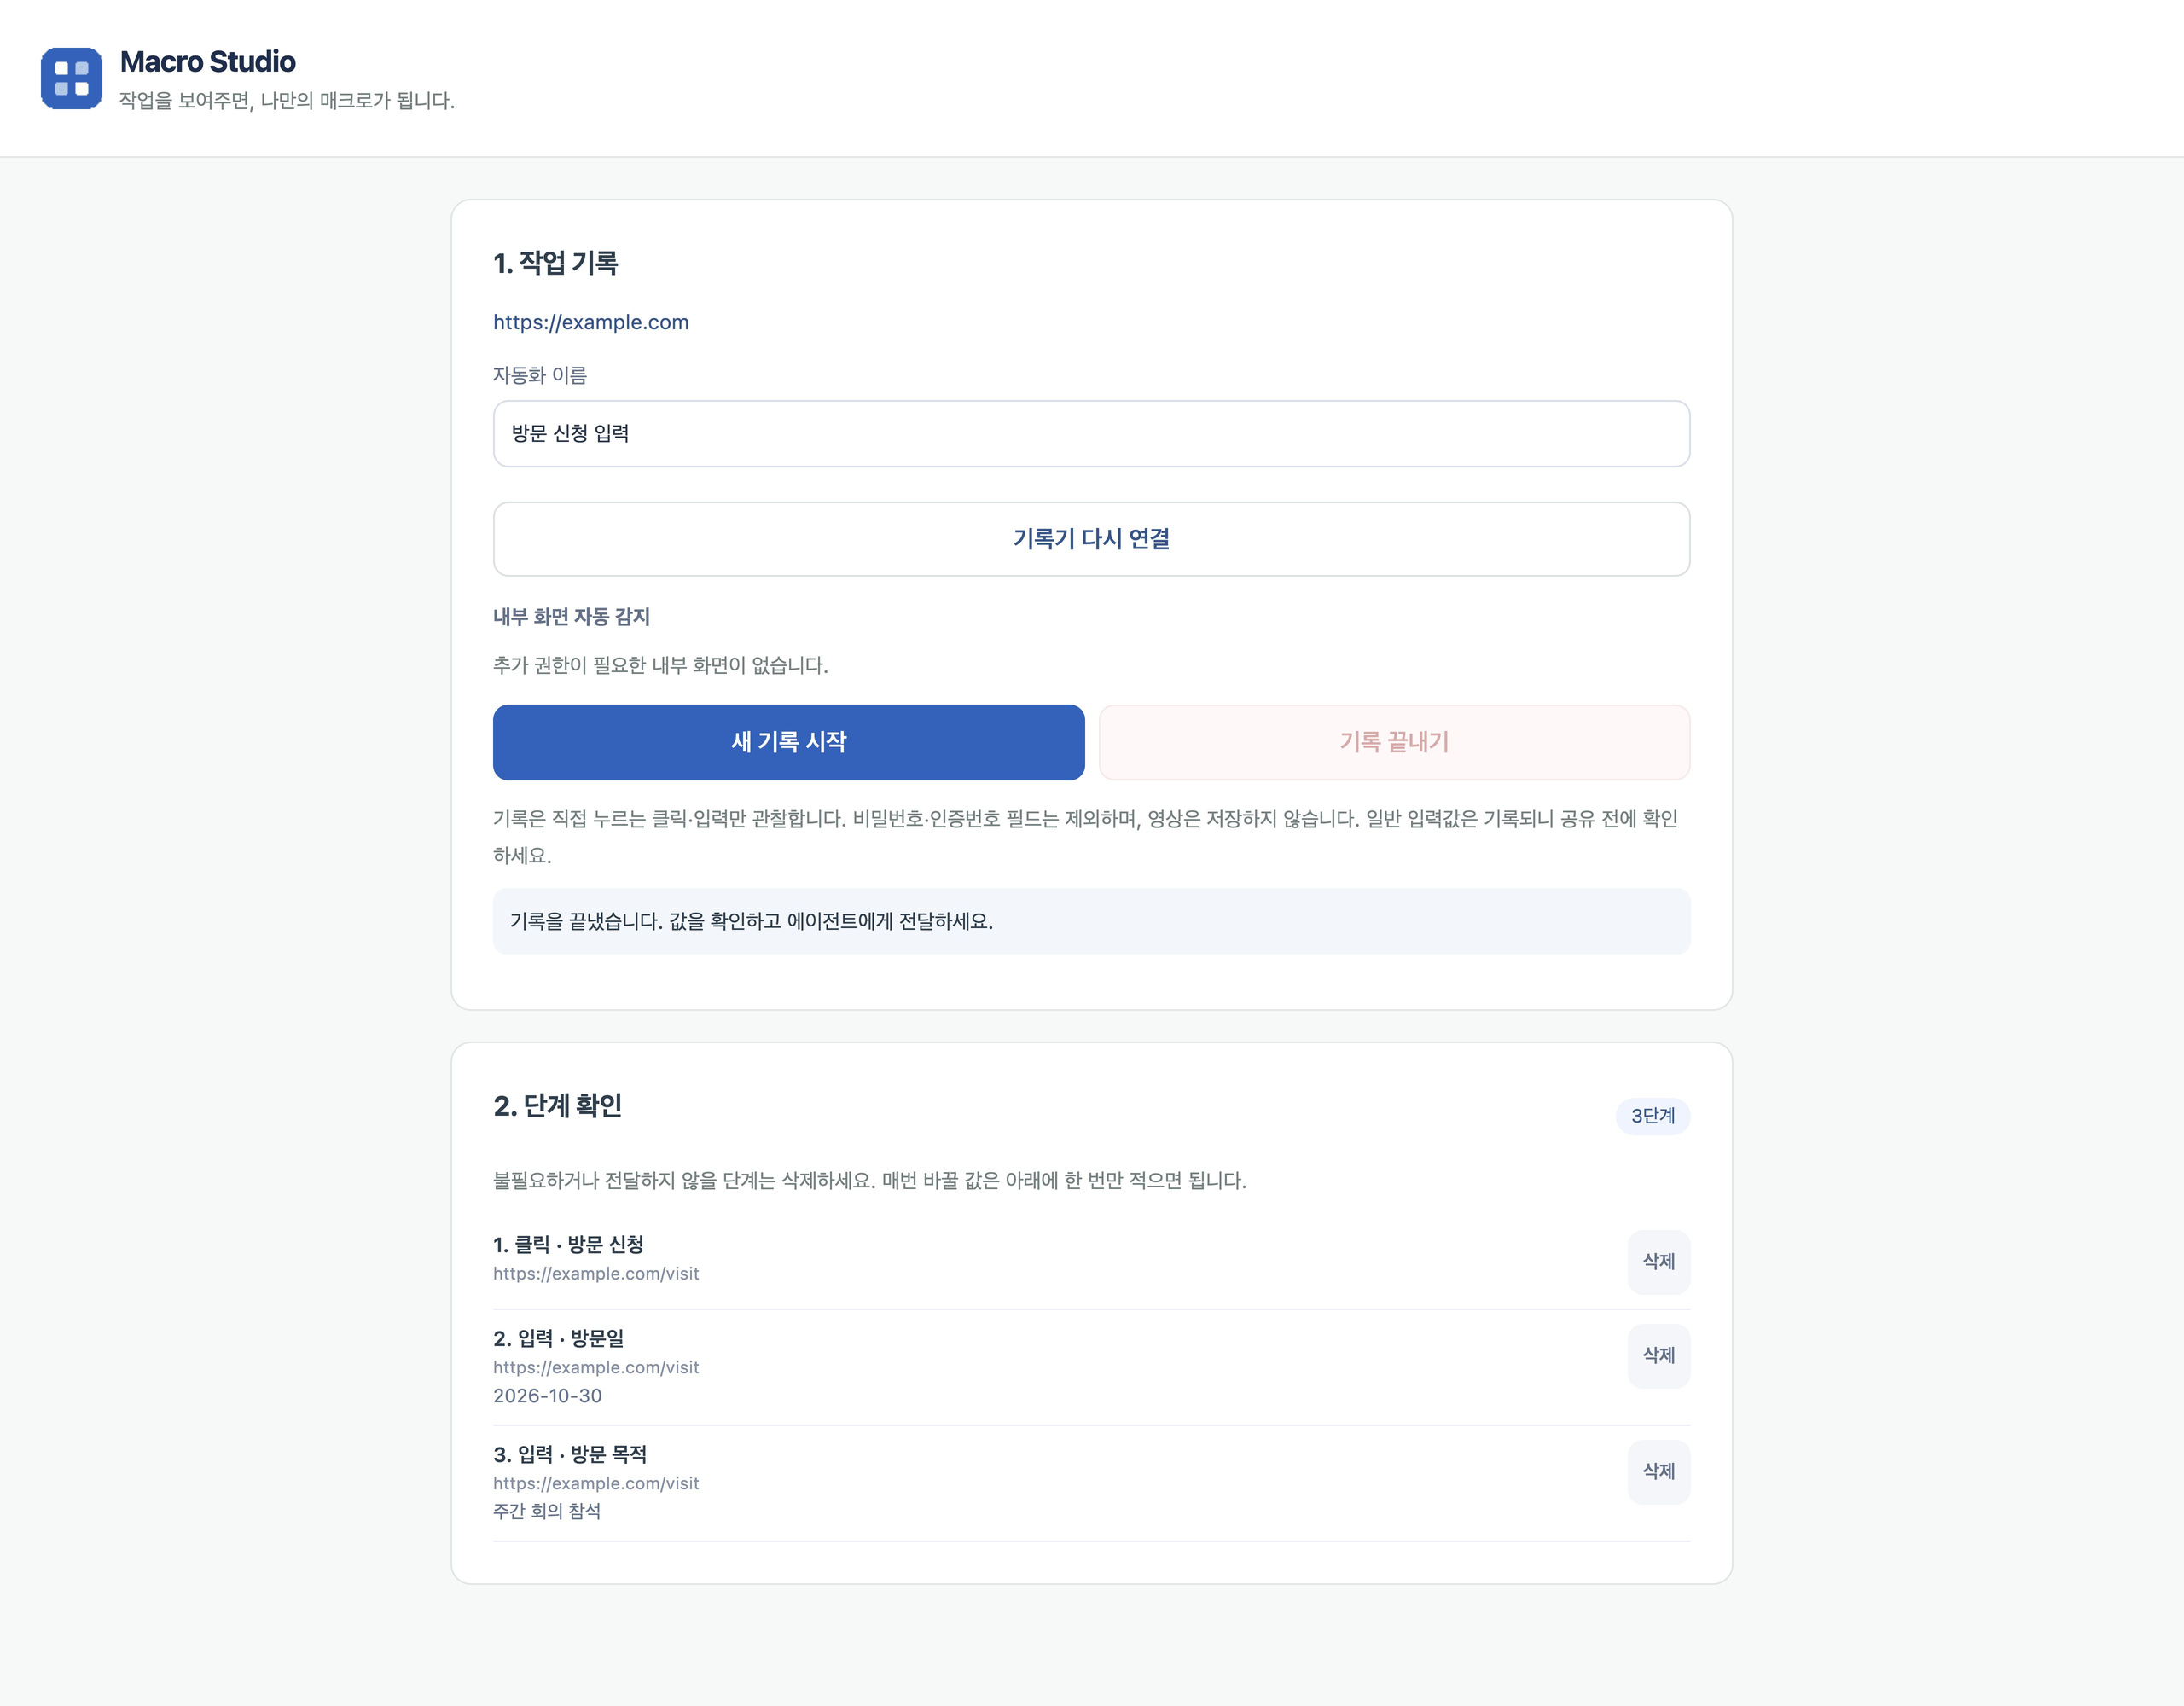The height and width of the screenshot is (1706, 2184).
Task: Click the 기록기 다시 연결 button
Action: tap(1091, 539)
